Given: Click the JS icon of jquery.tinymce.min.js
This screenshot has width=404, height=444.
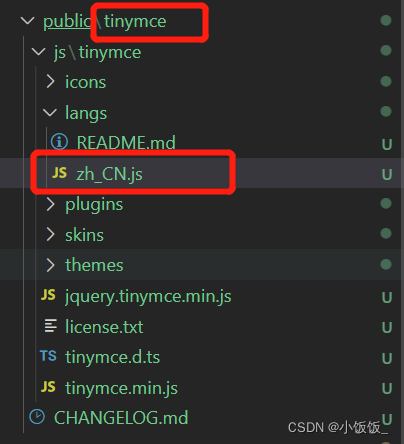Looking at the screenshot, I should 48,295.
